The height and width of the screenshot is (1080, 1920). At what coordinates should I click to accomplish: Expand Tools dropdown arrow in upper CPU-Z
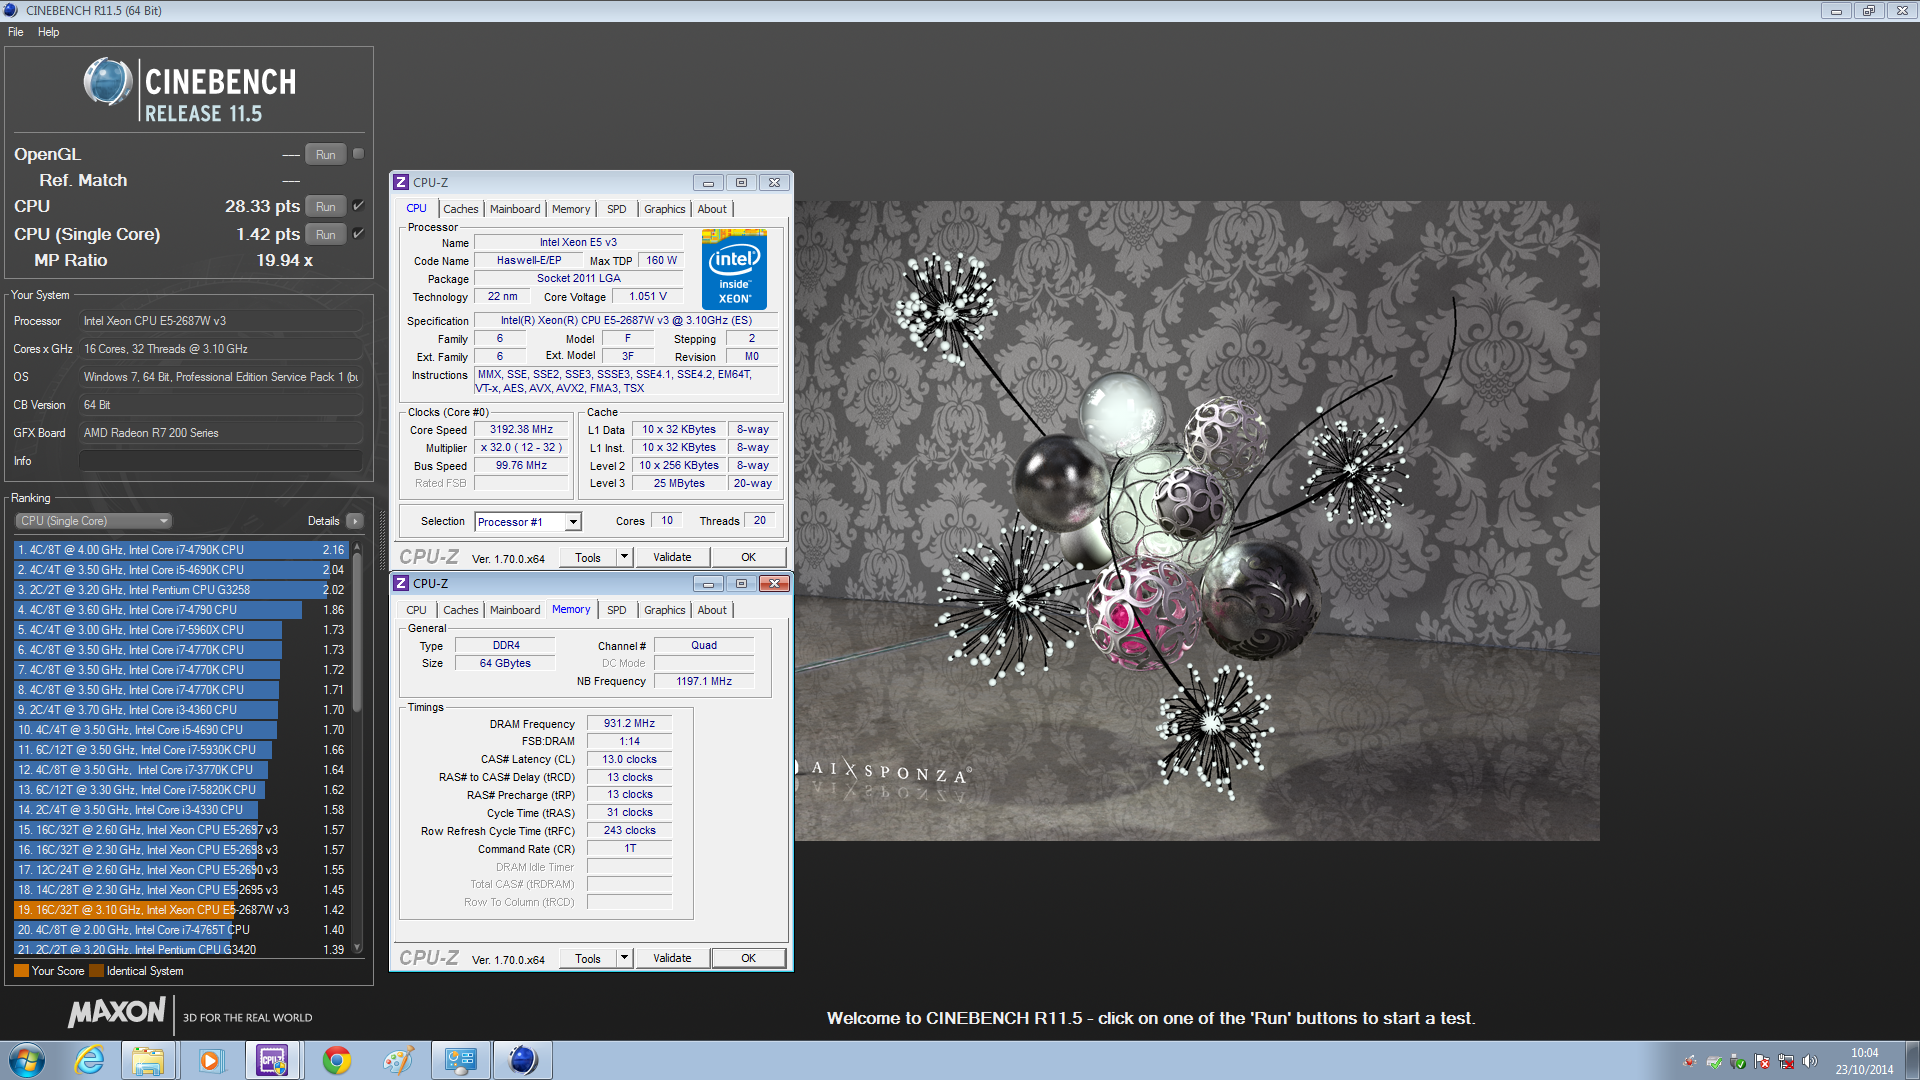[624, 557]
